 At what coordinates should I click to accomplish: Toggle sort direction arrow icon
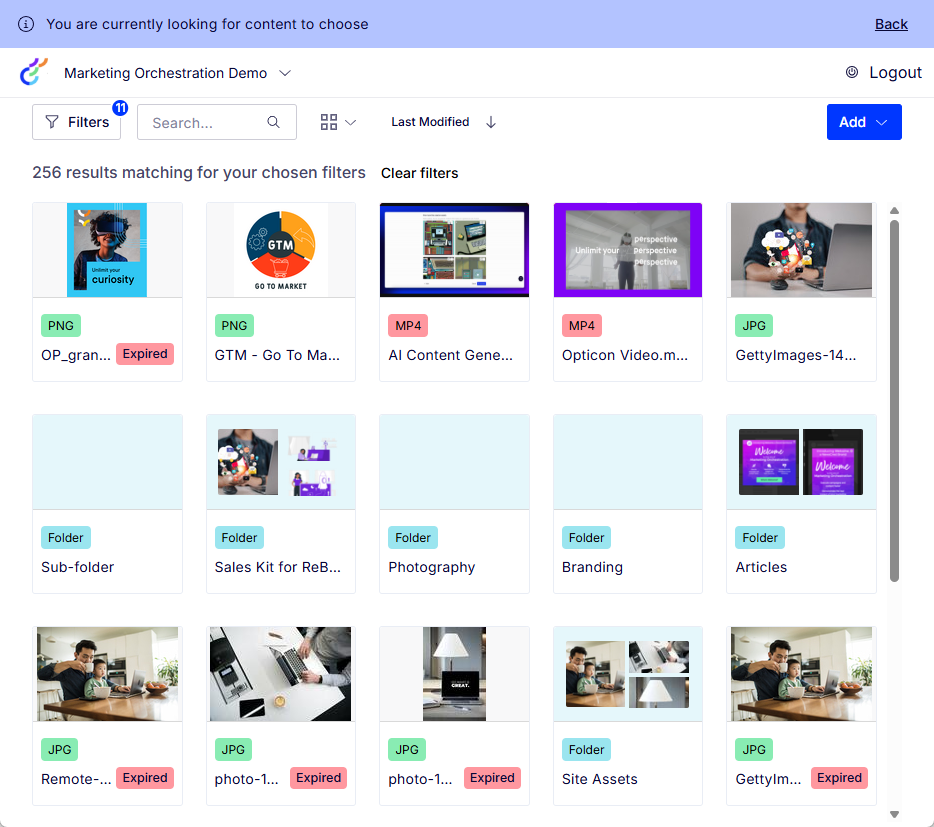[x=491, y=122]
